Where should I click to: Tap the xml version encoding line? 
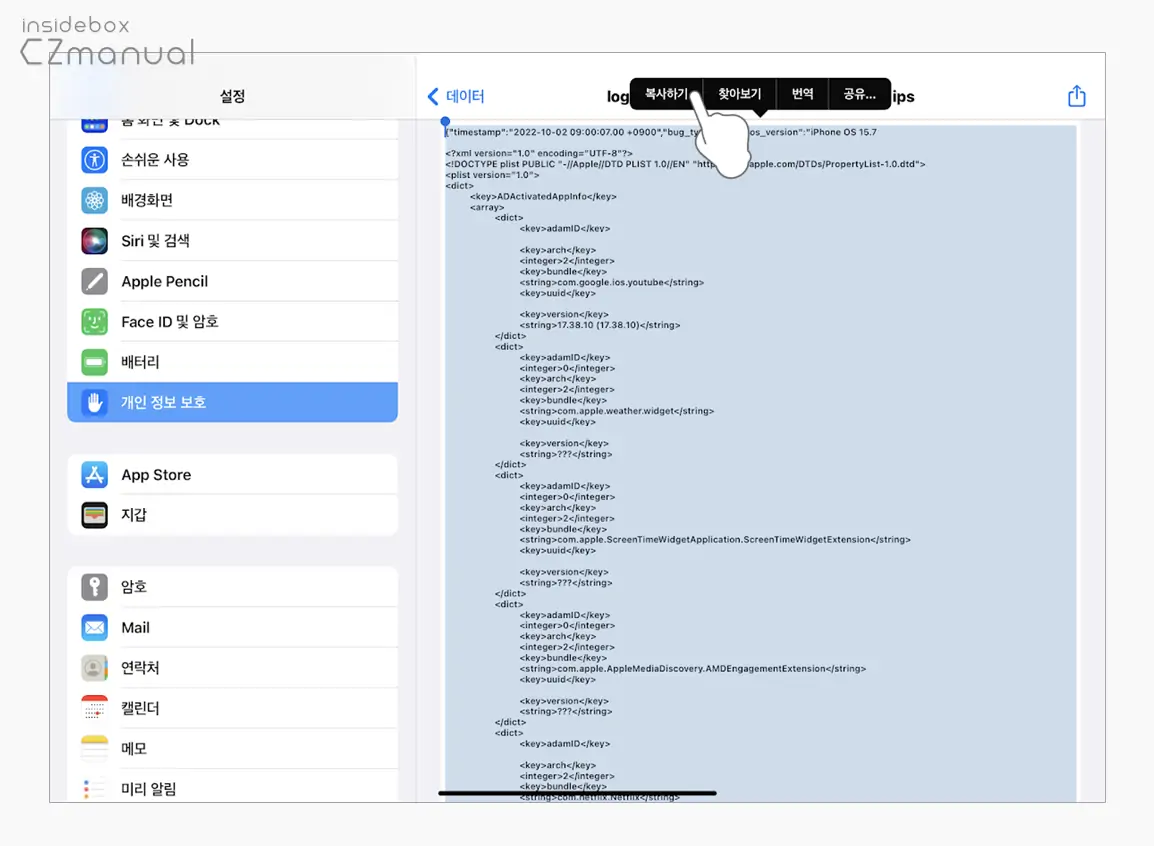[539, 153]
